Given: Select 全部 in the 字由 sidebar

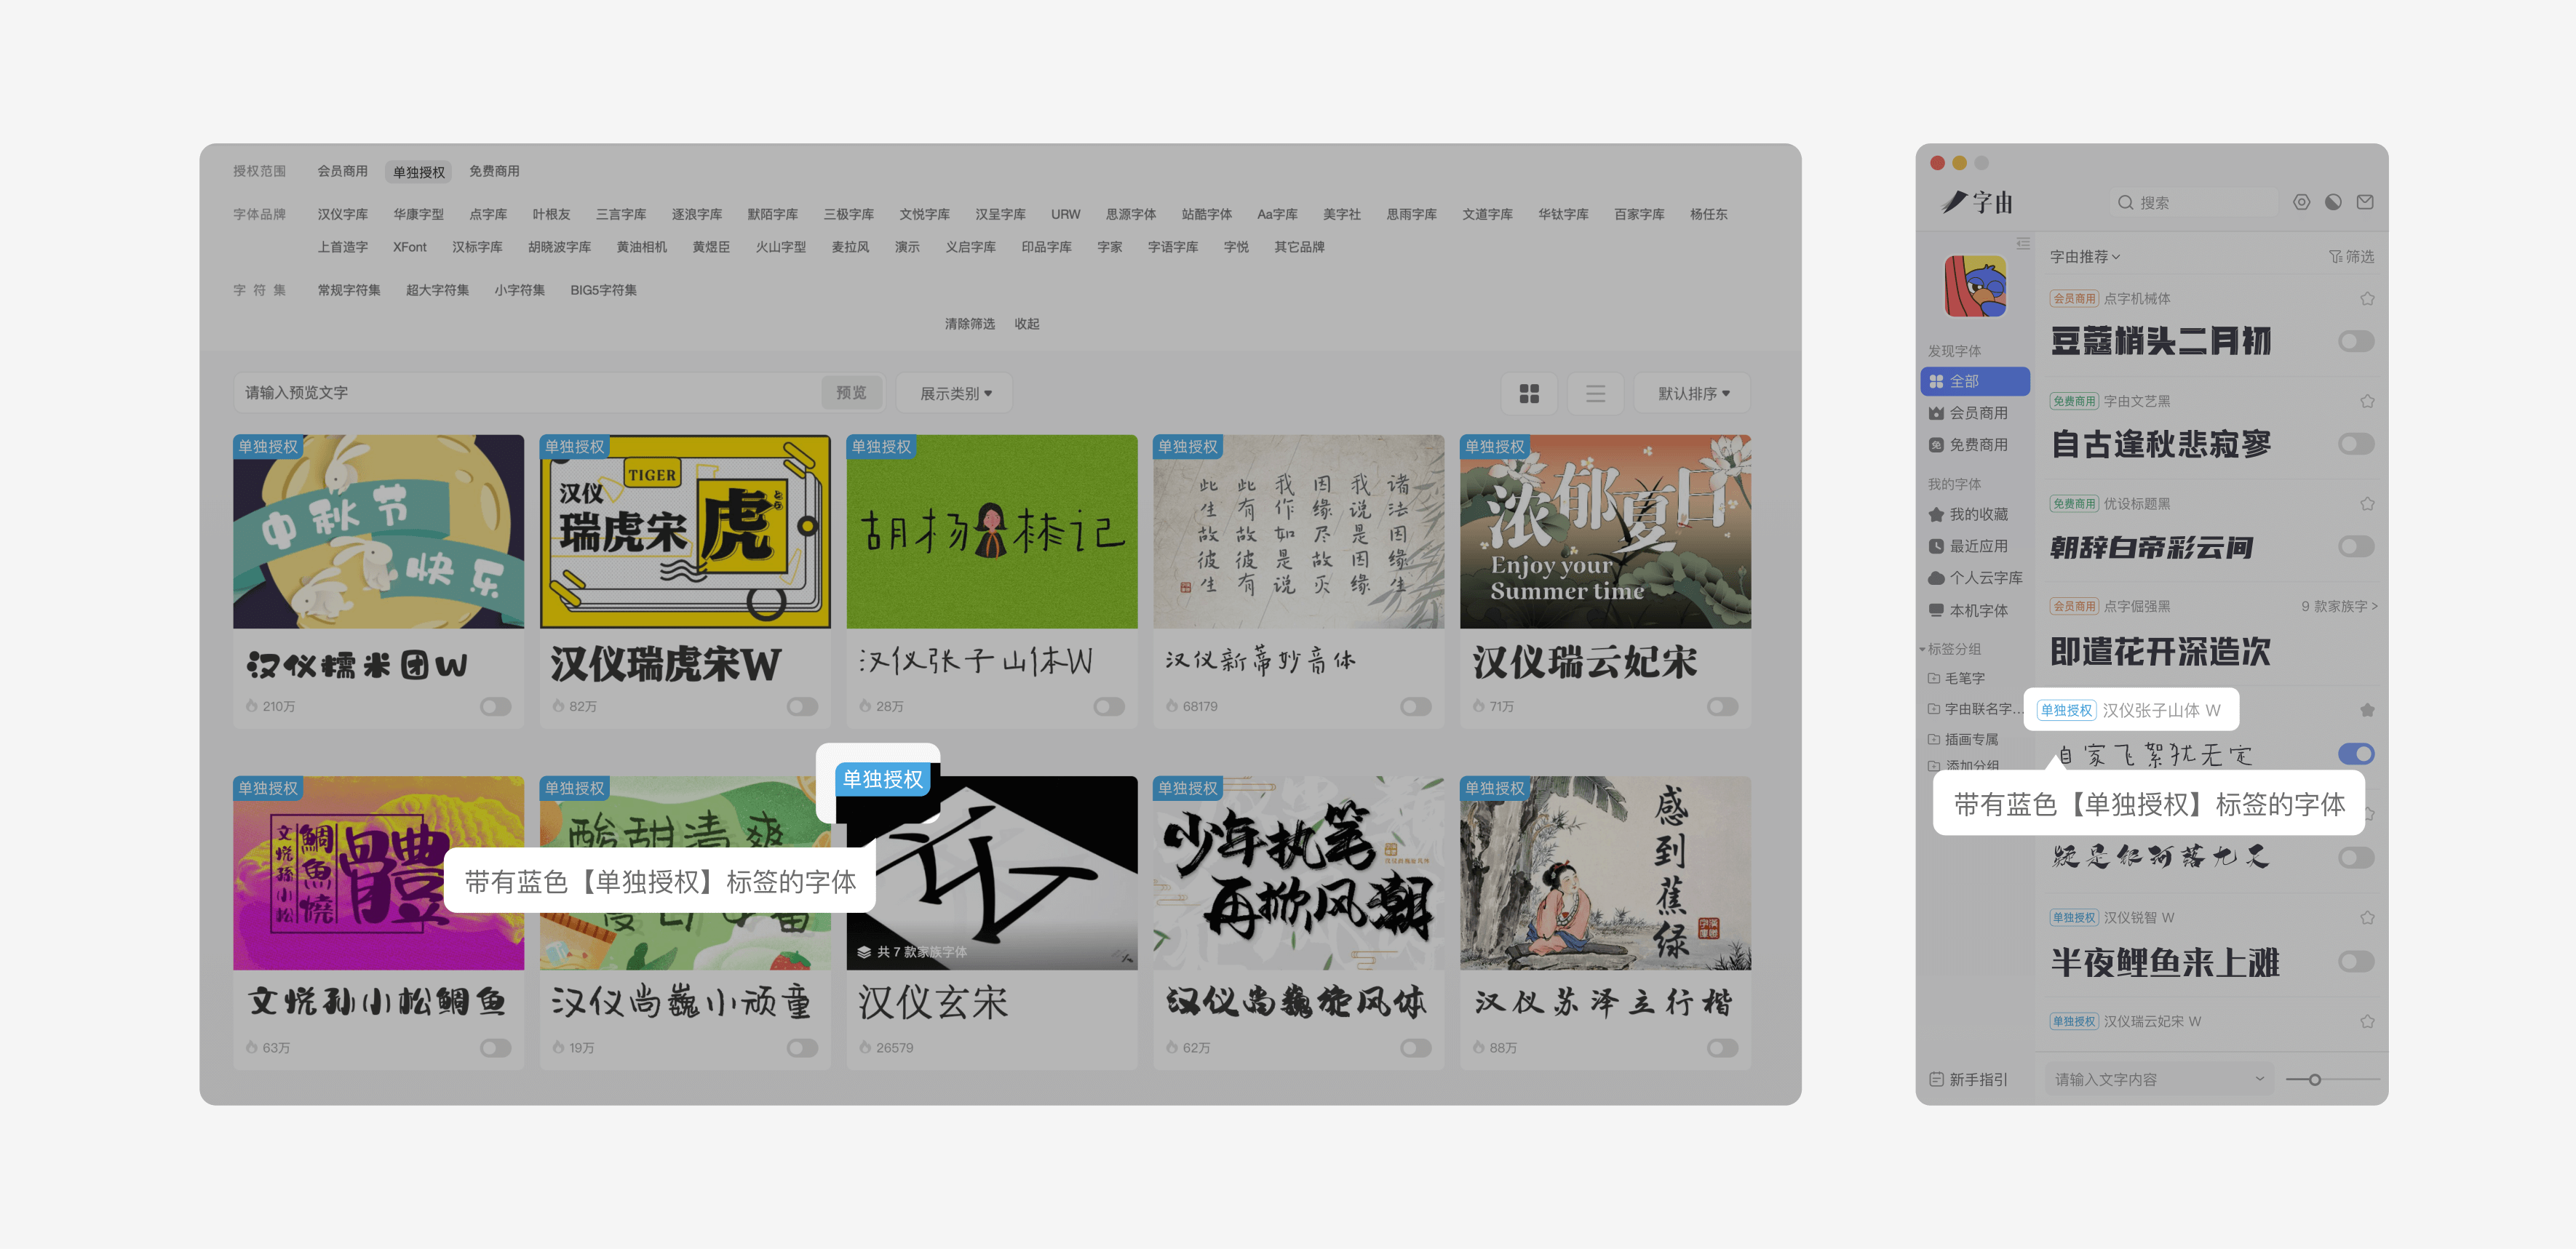Looking at the screenshot, I should (1975, 381).
